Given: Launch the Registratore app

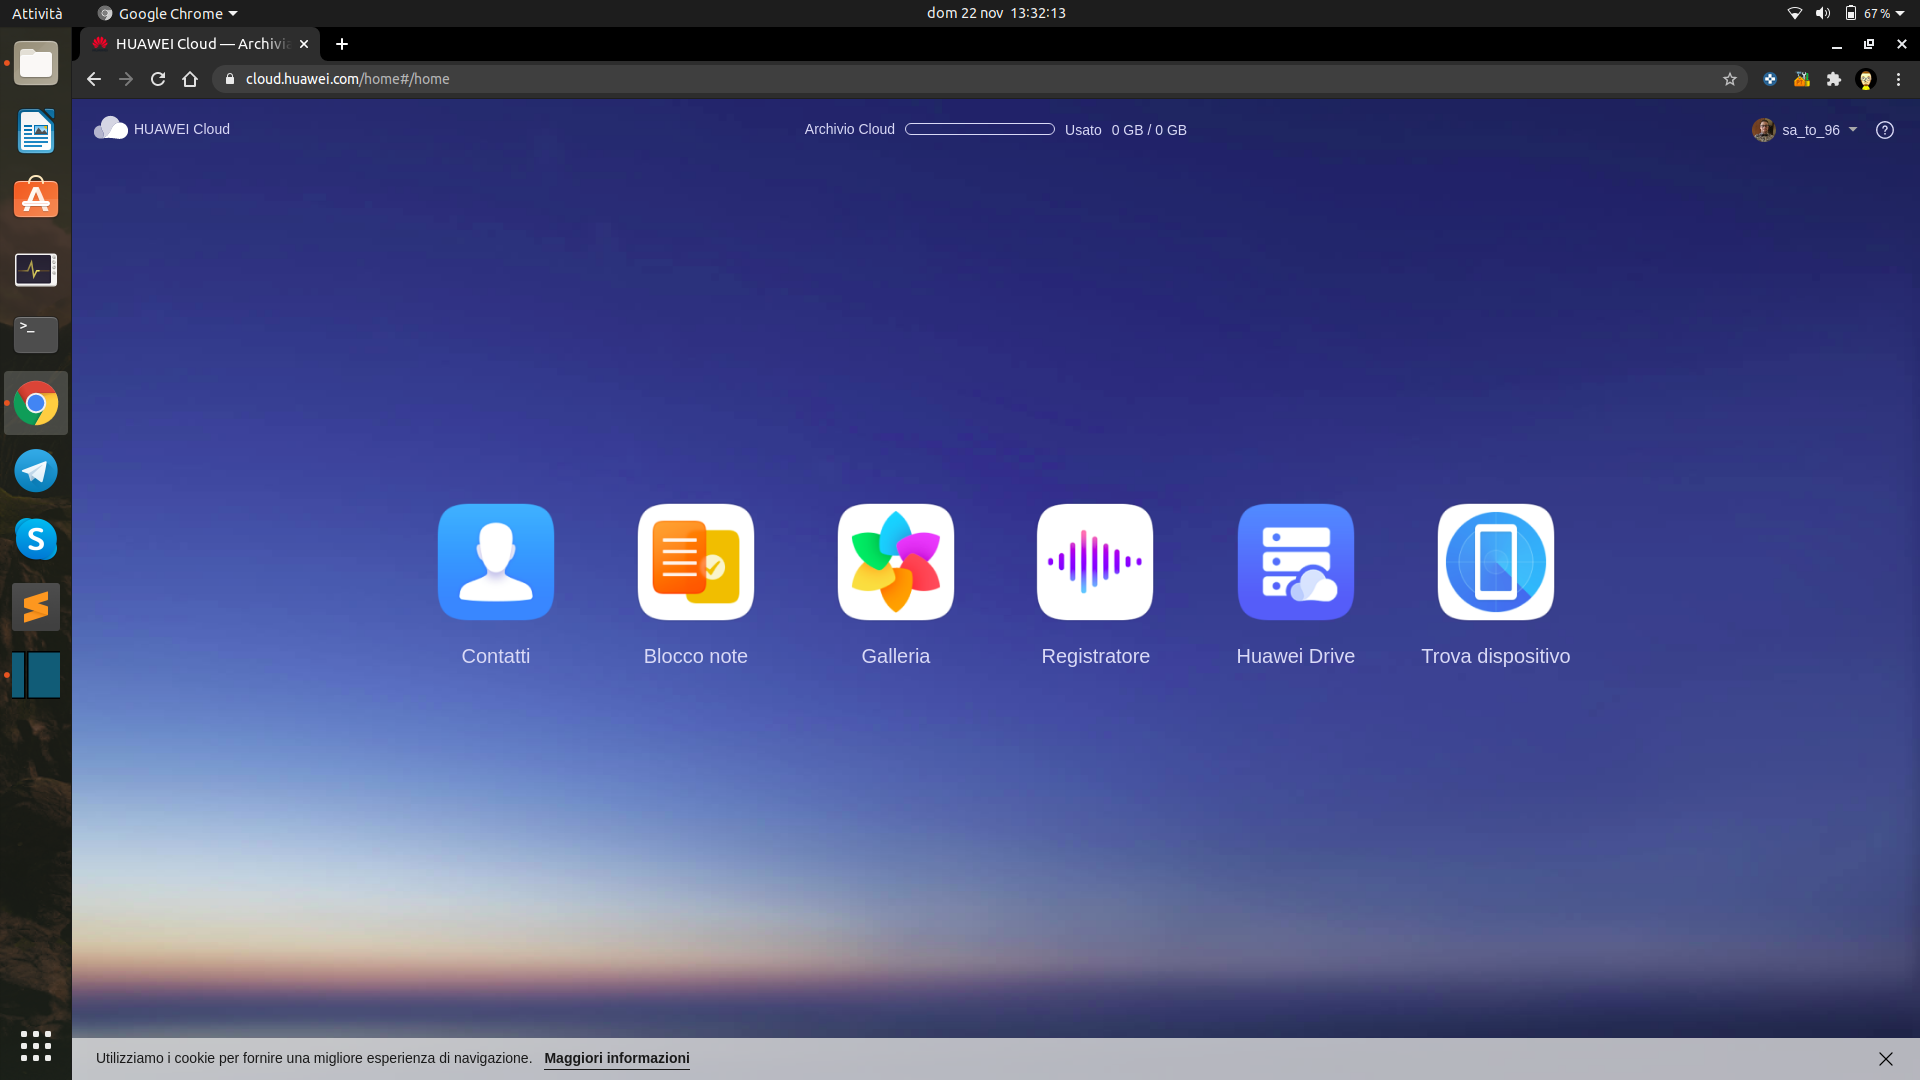Looking at the screenshot, I should [x=1095, y=562].
